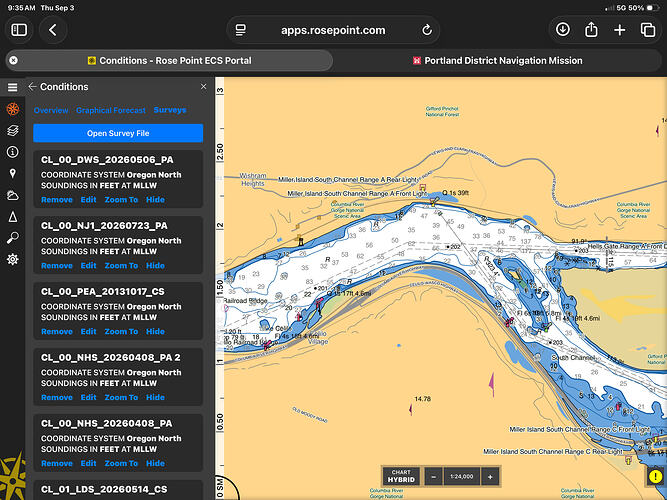Image resolution: width=667 pixels, height=500 pixels.
Task: Click the Miller Island South Channel Range A Rear Light label
Action: tap(348, 180)
